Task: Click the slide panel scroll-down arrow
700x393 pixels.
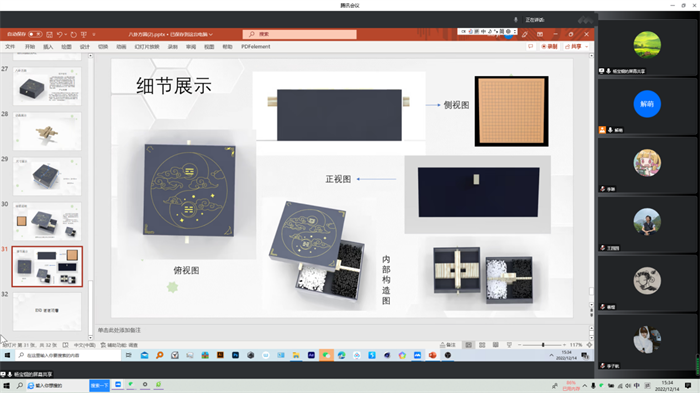Action: tap(91, 338)
